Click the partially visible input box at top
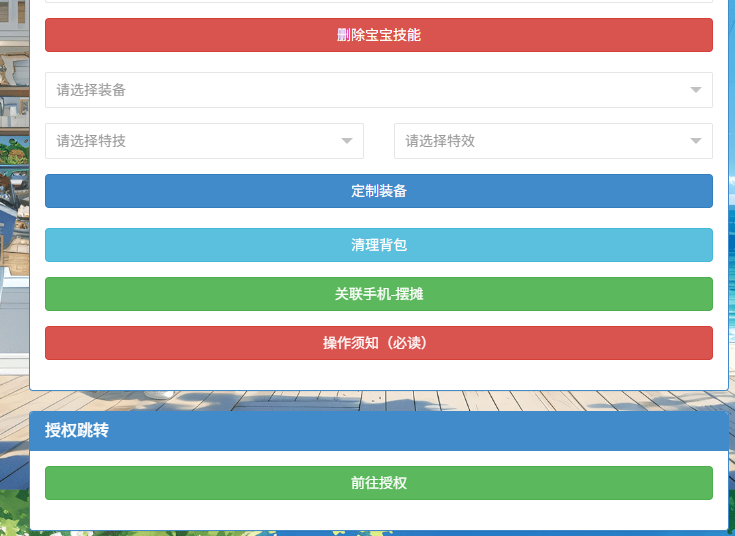735x536 pixels. coord(378,1)
